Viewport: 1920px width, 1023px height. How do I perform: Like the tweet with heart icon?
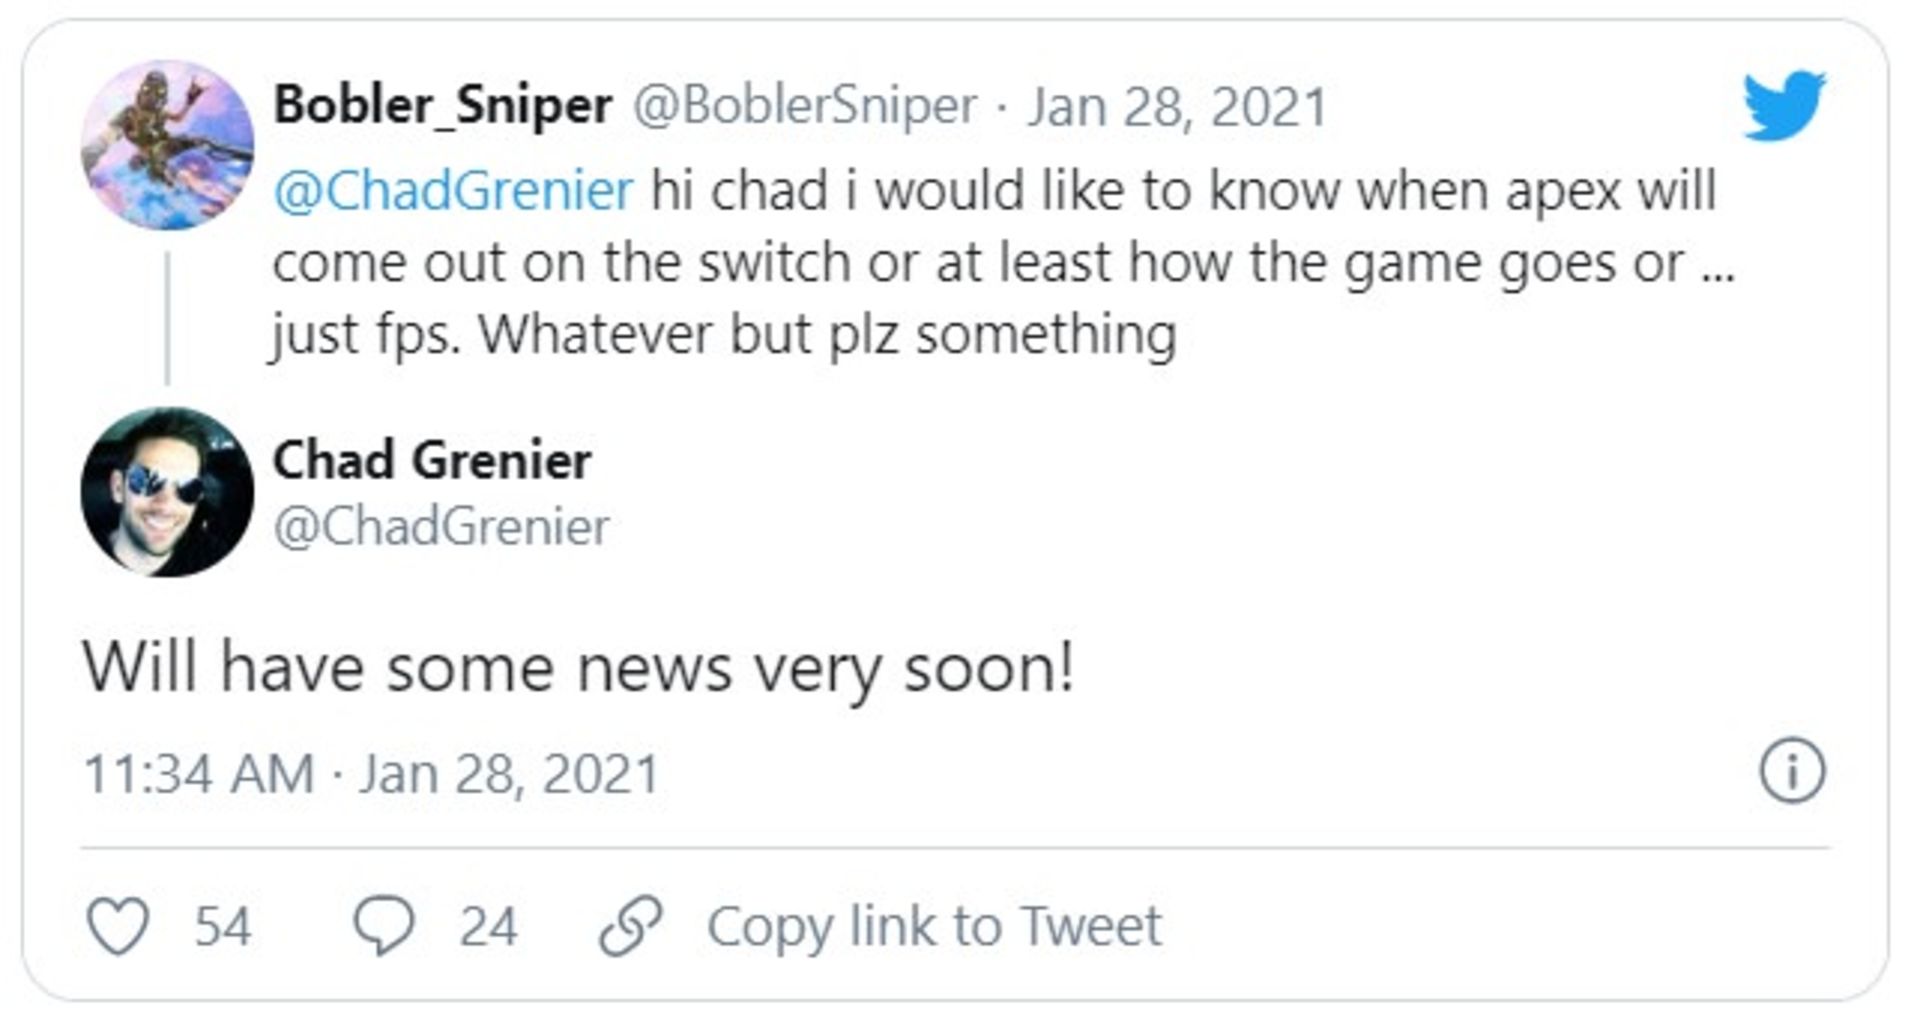pyautogui.click(x=119, y=925)
